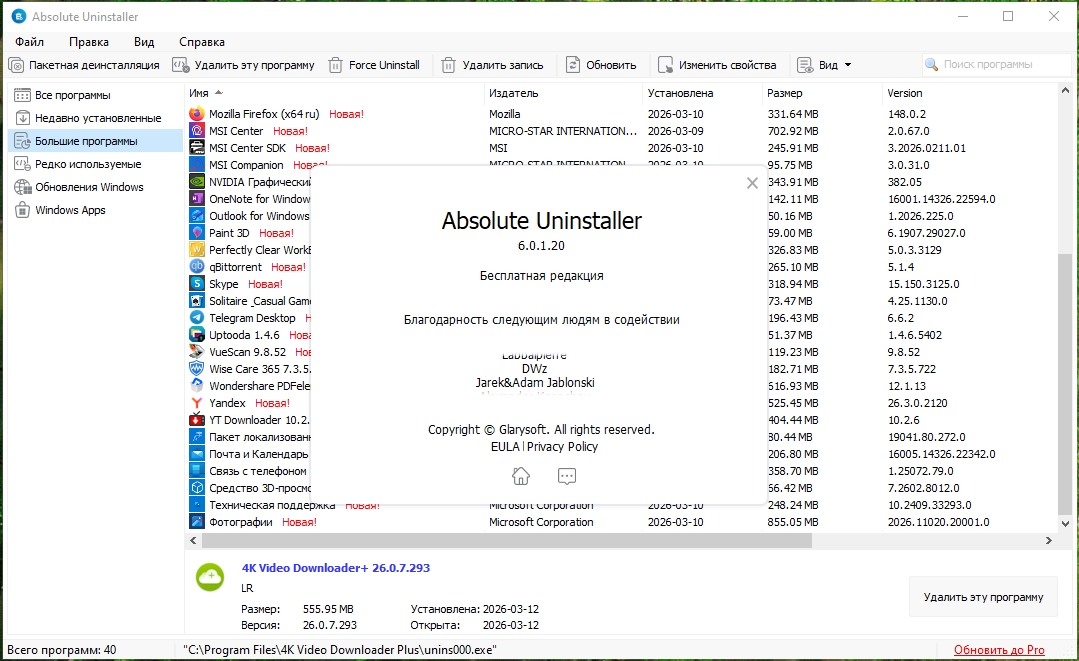Open the Справка menu

[202, 42]
